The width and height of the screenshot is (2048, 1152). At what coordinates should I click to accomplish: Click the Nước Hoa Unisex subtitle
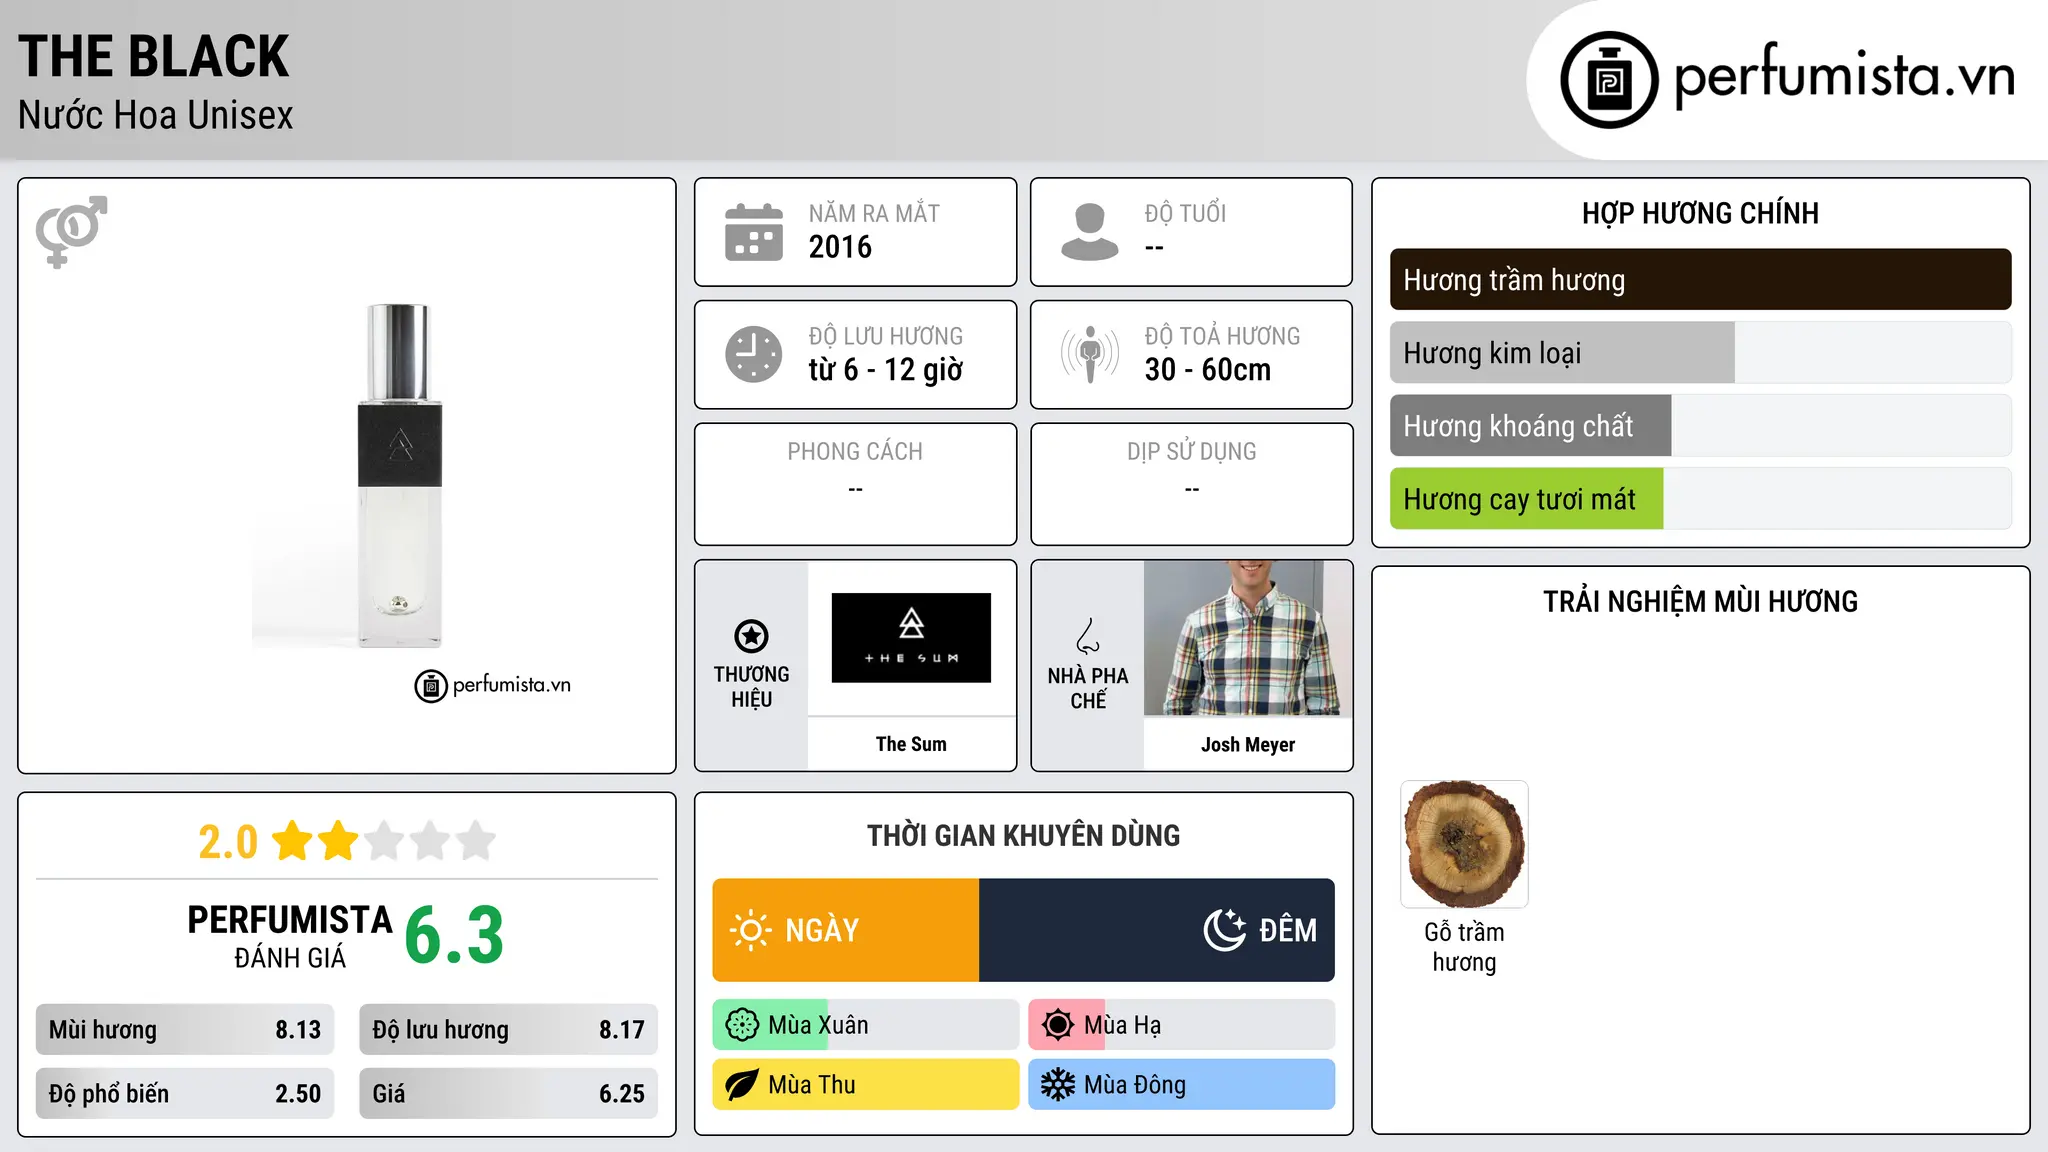[x=156, y=115]
